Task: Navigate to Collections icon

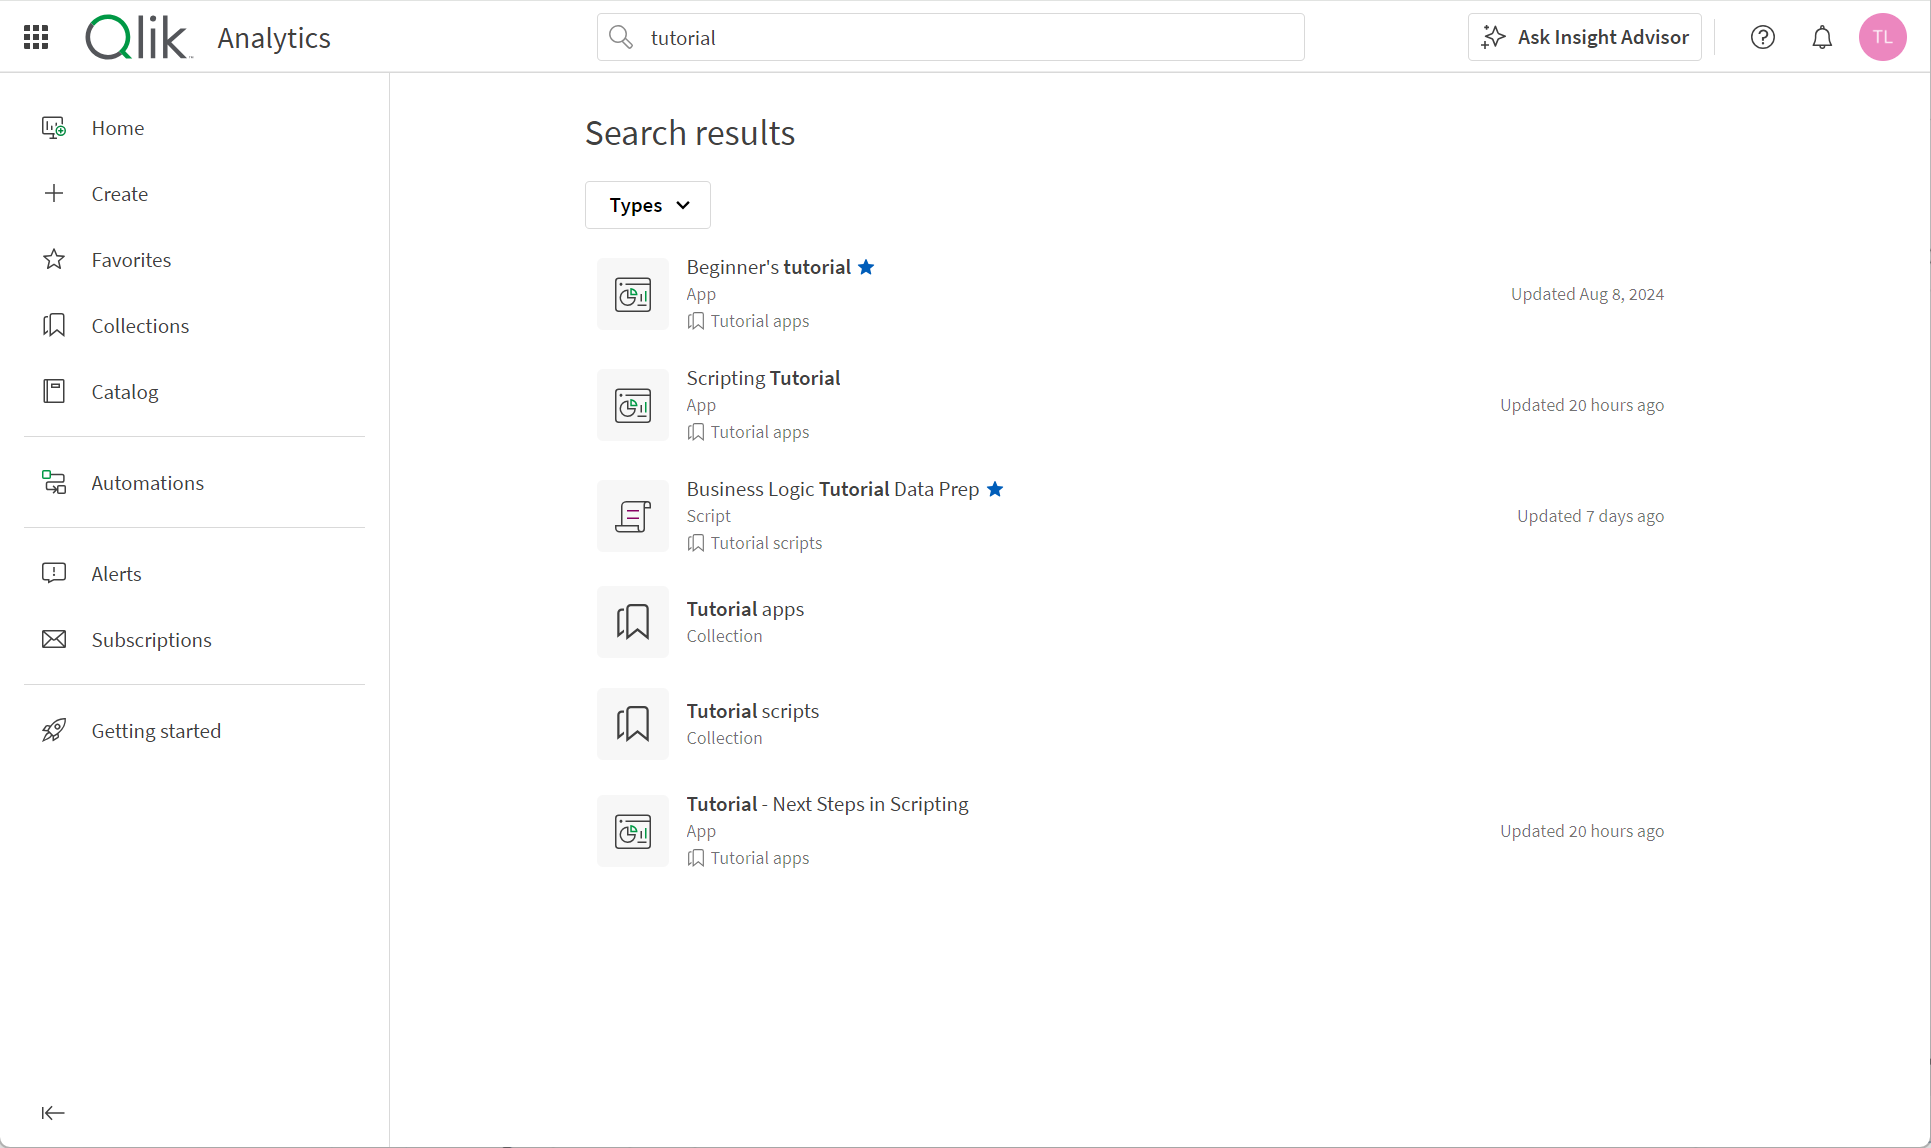Action: tap(55, 325)
